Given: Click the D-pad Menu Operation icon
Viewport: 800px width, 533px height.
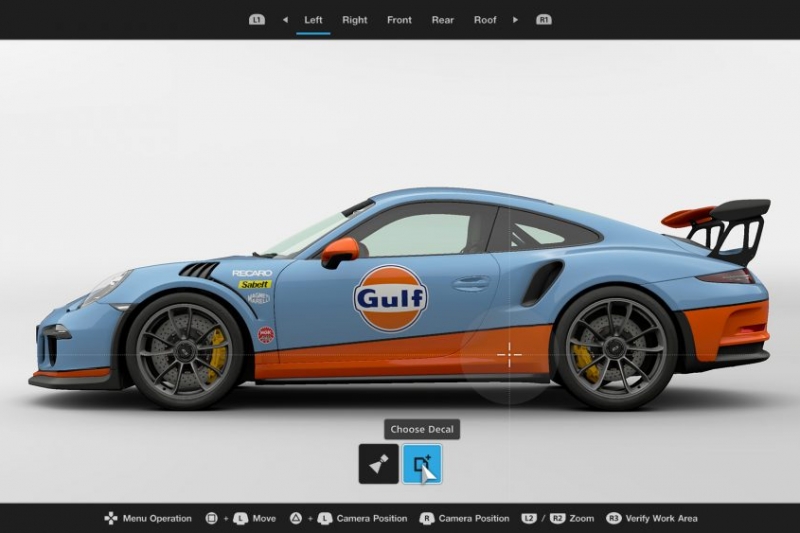Looking at the screenshot, I should tap(110, 518).
